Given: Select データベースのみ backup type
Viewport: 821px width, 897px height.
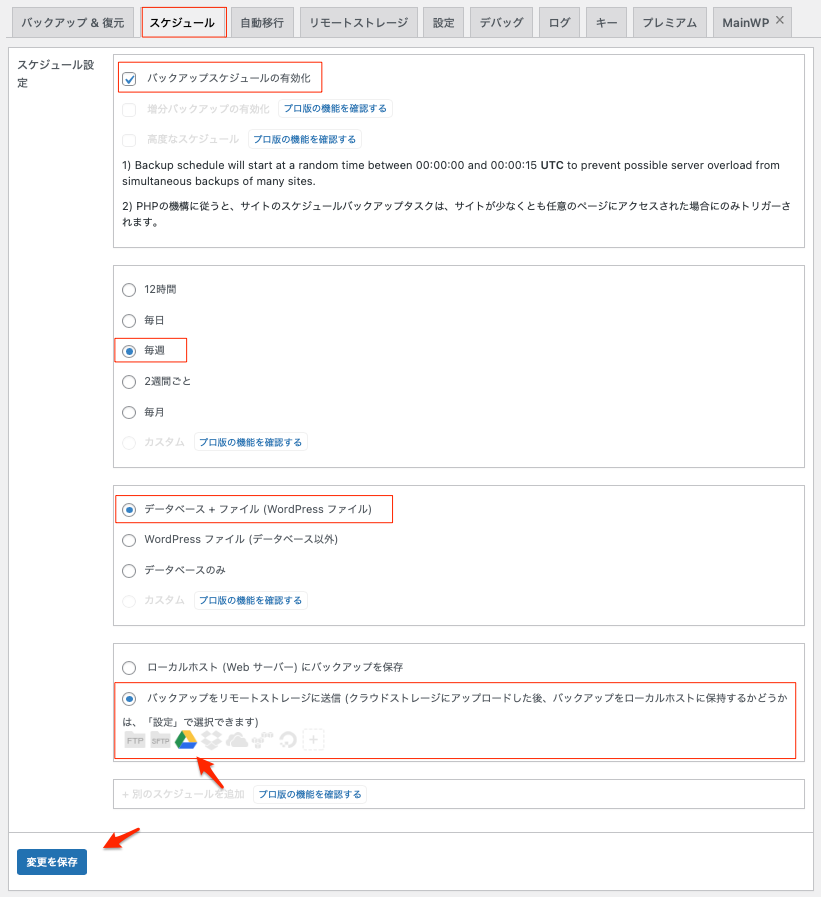Looking at the screenshot, I should pos(128,571).
